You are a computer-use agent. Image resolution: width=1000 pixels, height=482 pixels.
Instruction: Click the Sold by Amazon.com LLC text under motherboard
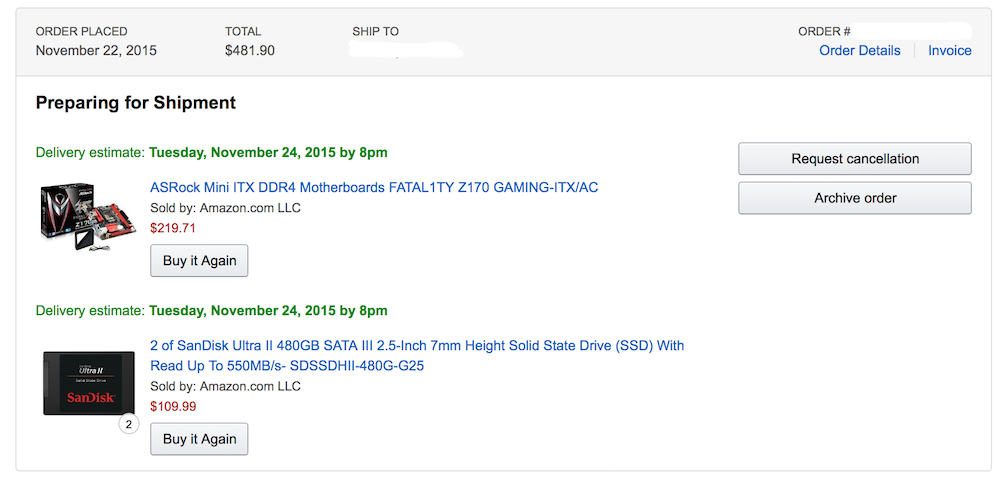tap(225, 208)
